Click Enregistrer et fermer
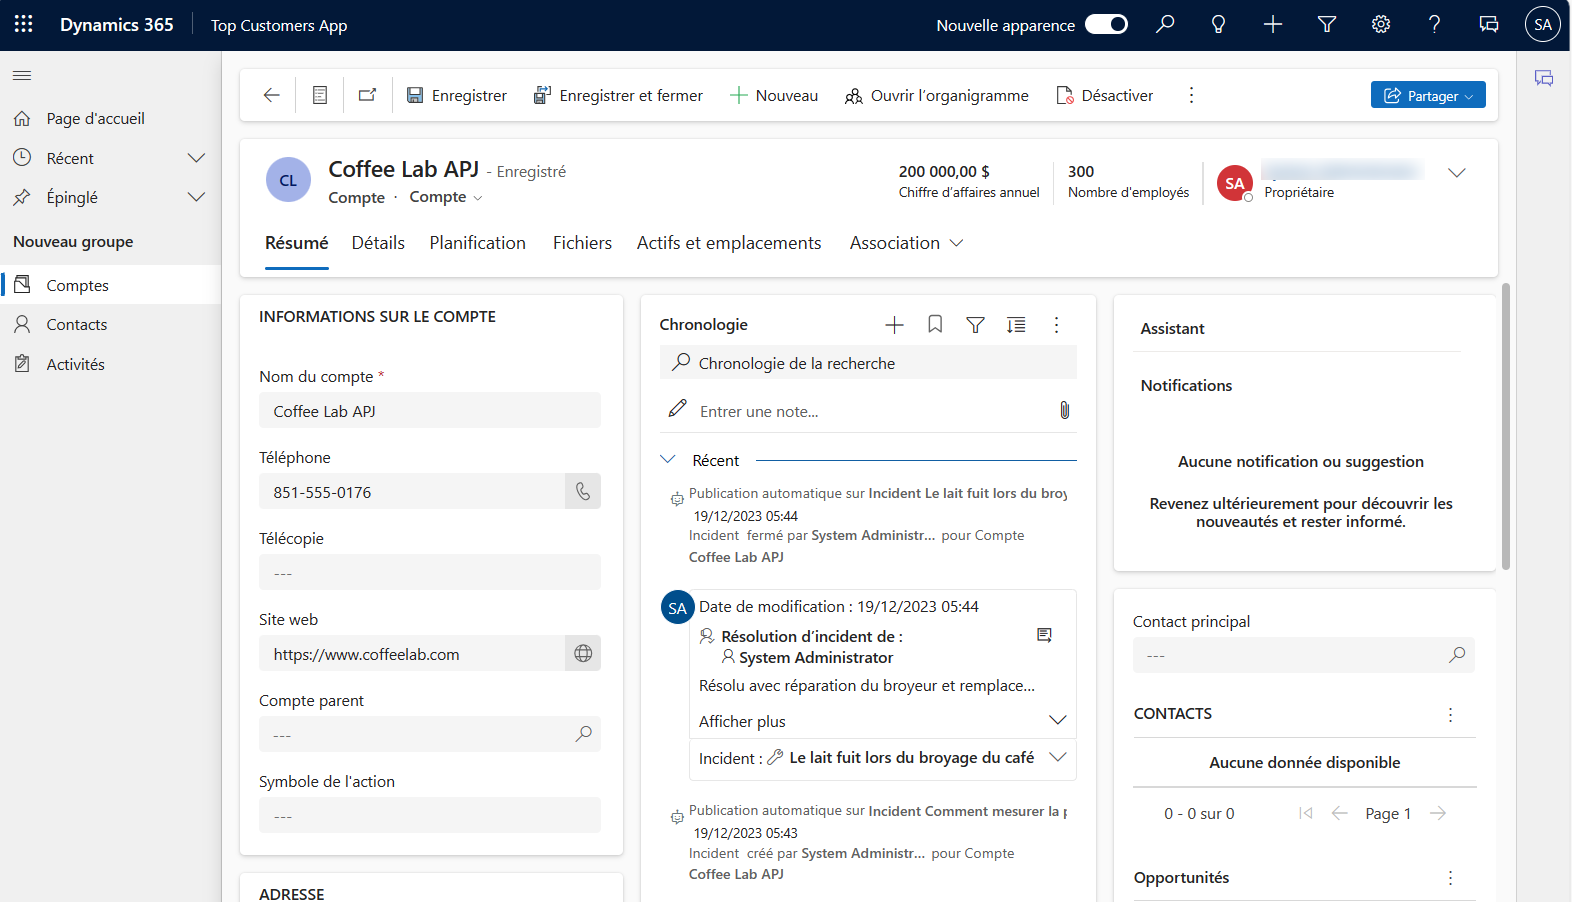This screenshot has width=1572, height=902. point(618,95)
